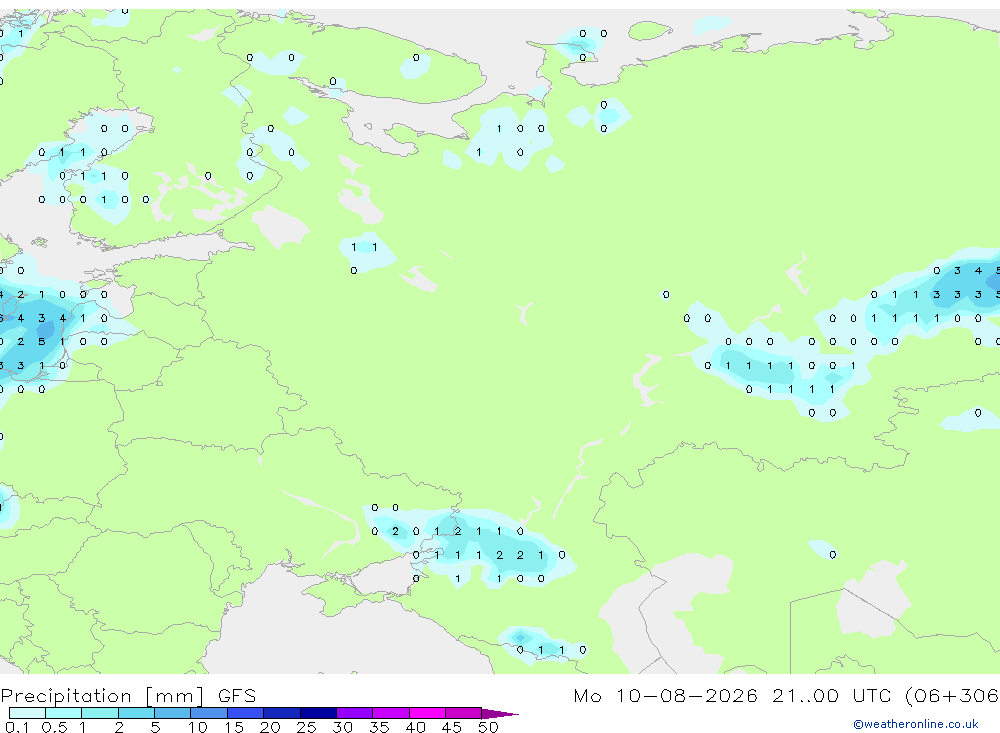Click the legend value '50'
Viewport: 1000px width, 733px height.
point(488,727)
